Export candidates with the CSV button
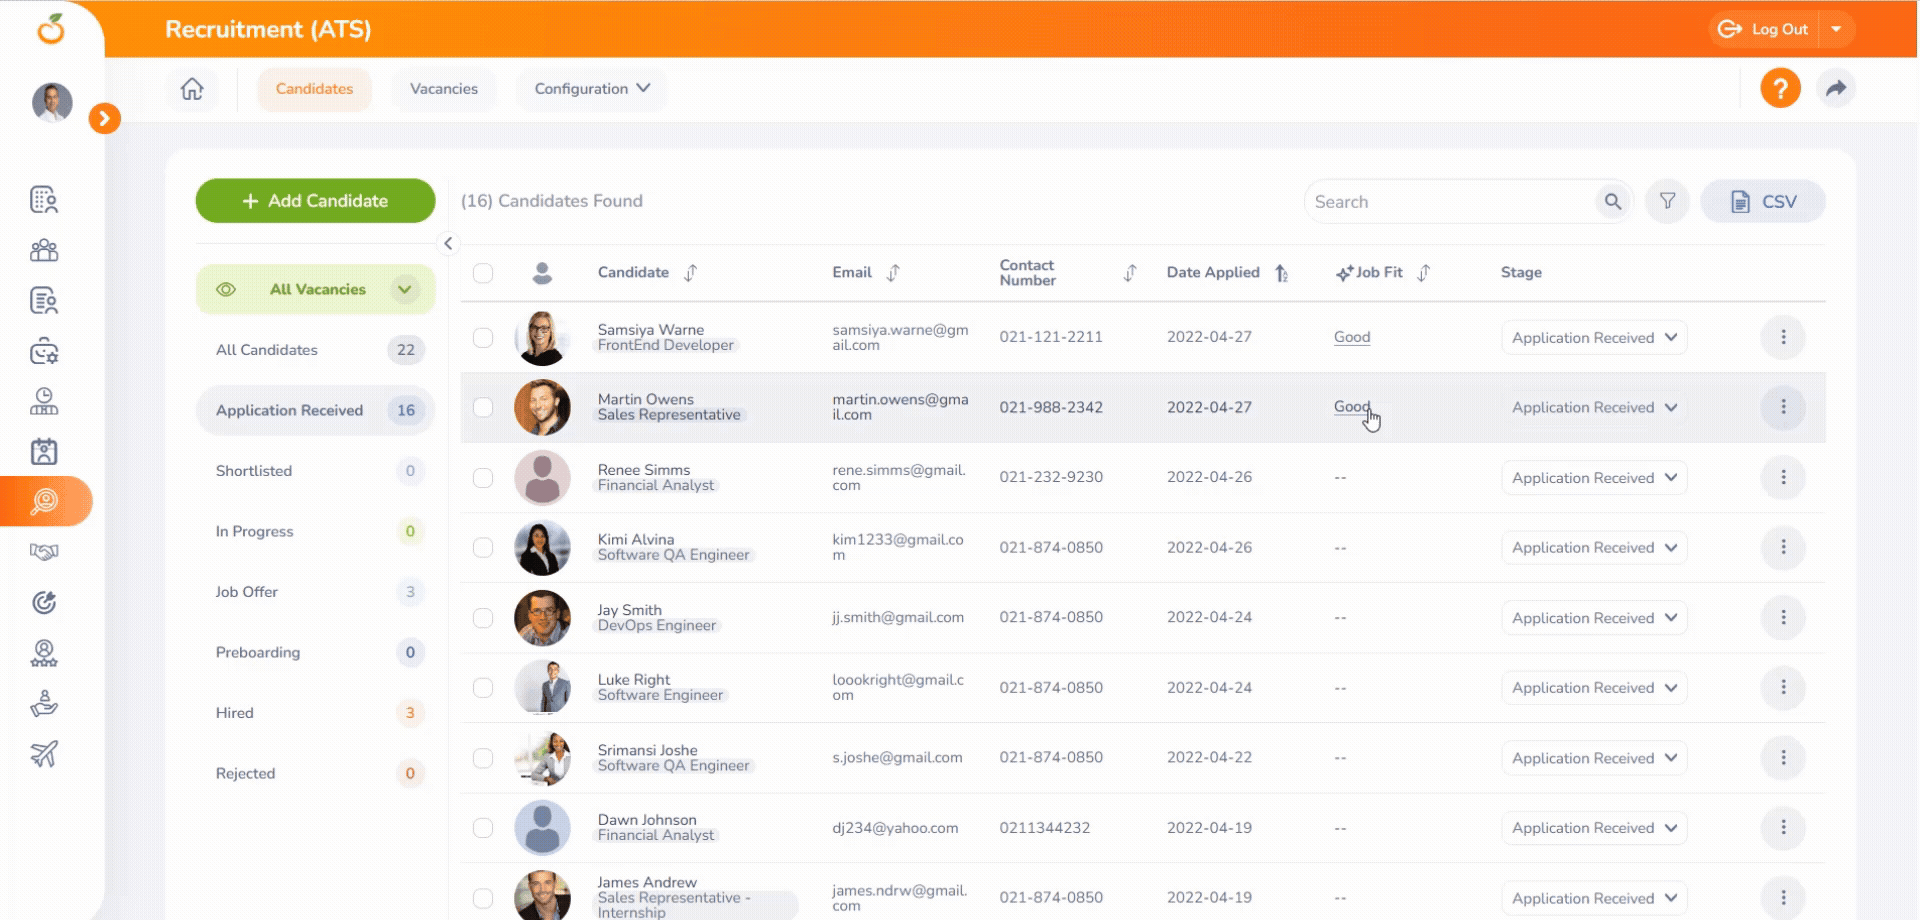1920x920 pixels. (x=1762, y=202)
